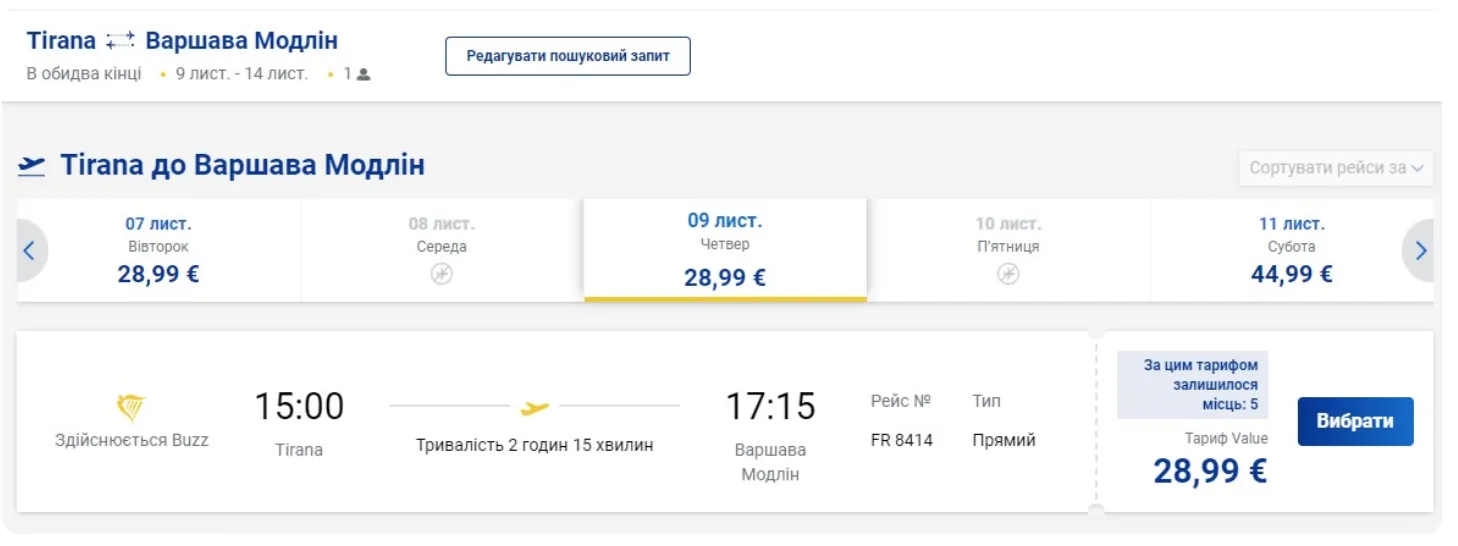Click the passenger count person icon
1458x546 pixels.
(x=364, y=74)
